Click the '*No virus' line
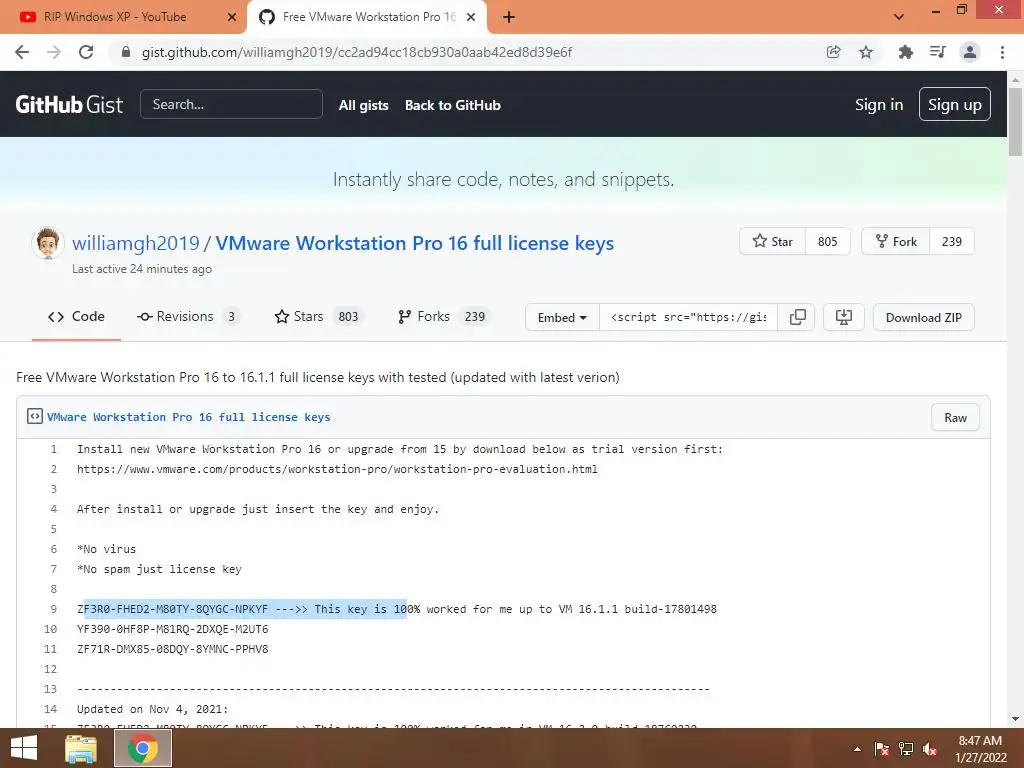Screen dimensions: 1024x768 106,549
